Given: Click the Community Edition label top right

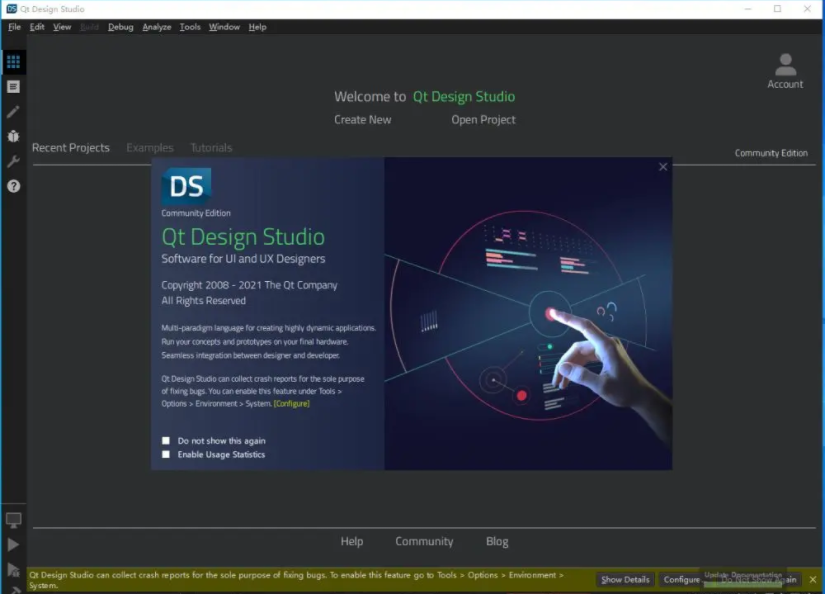Looking at the screenshot, I should pyautogui.click(x=771, y=153).
